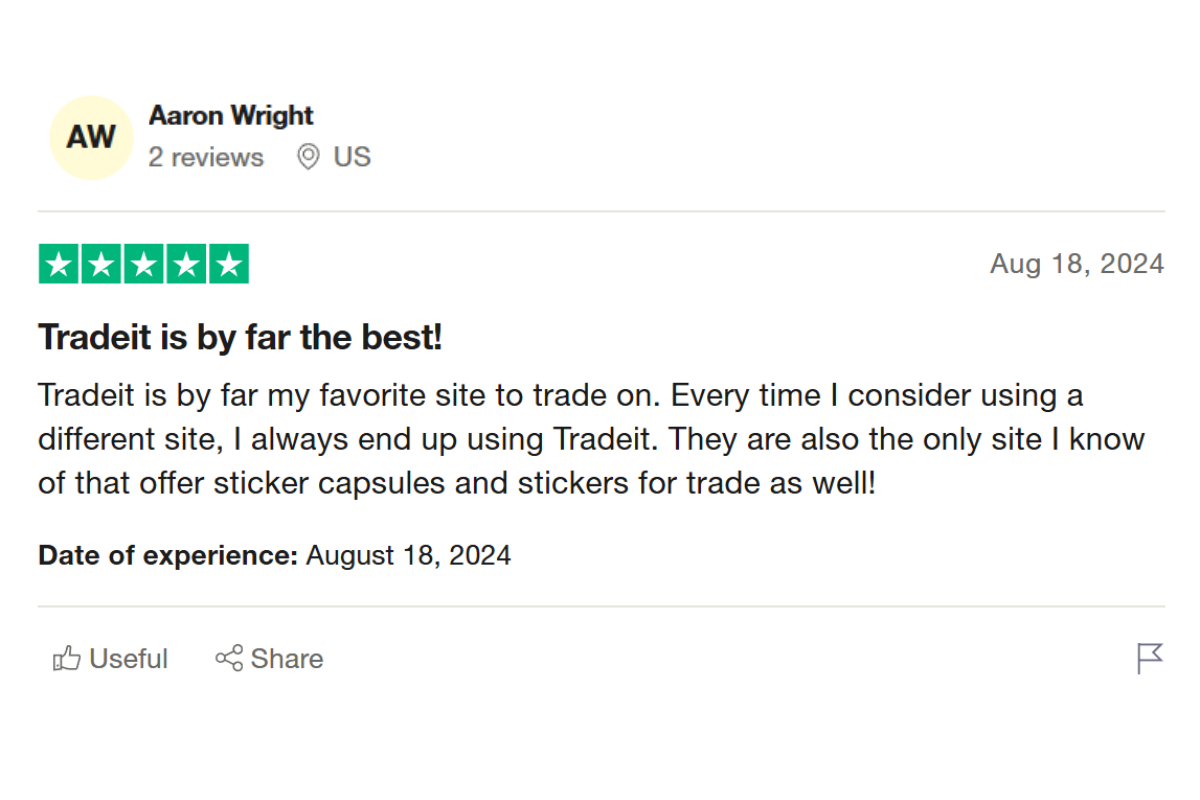View Aaron Wright's 2 reviews
This screenshot has width=1200, height=800.
(206, 157)
